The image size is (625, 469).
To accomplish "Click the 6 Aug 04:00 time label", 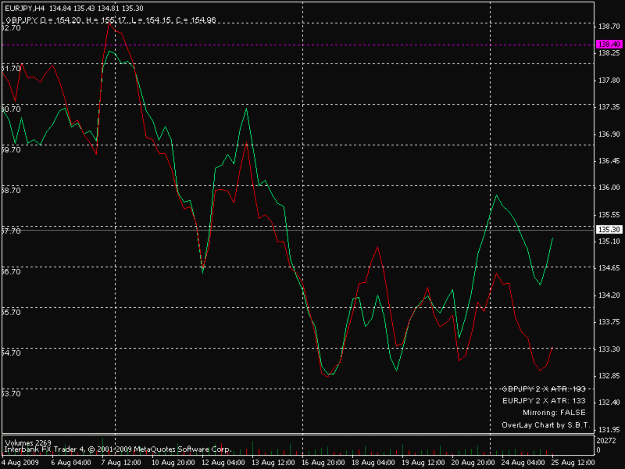I will click(71, 463).
